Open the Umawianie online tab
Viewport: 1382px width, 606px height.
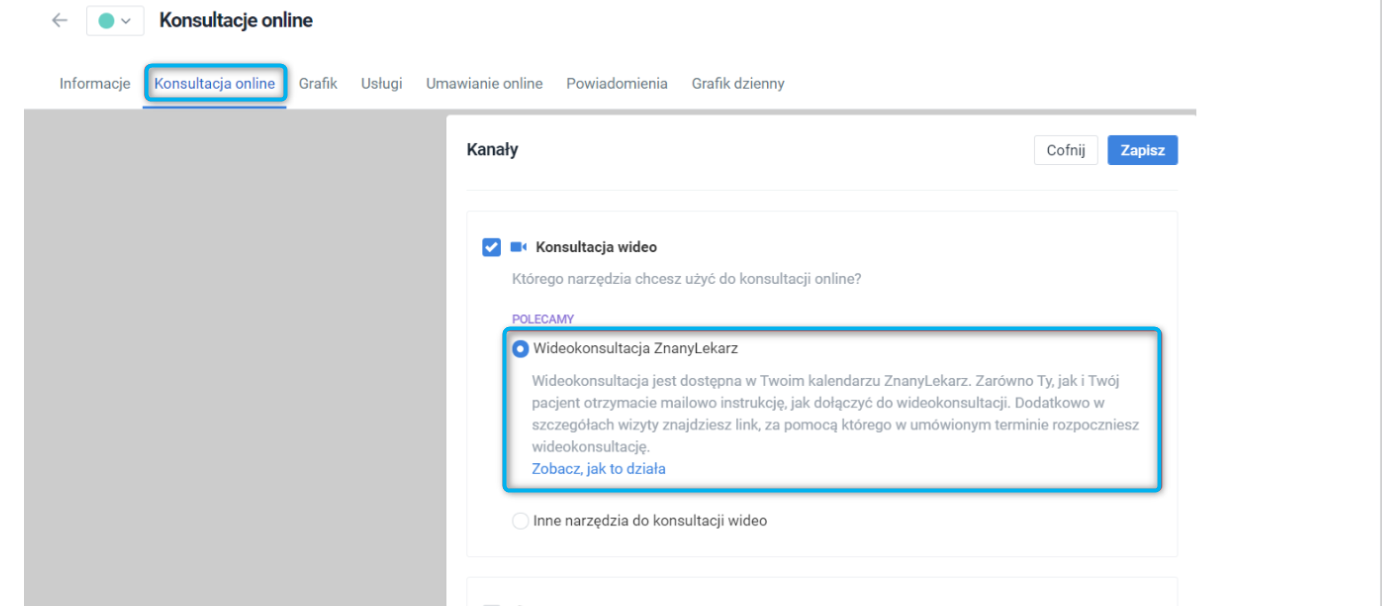[484, 83]
